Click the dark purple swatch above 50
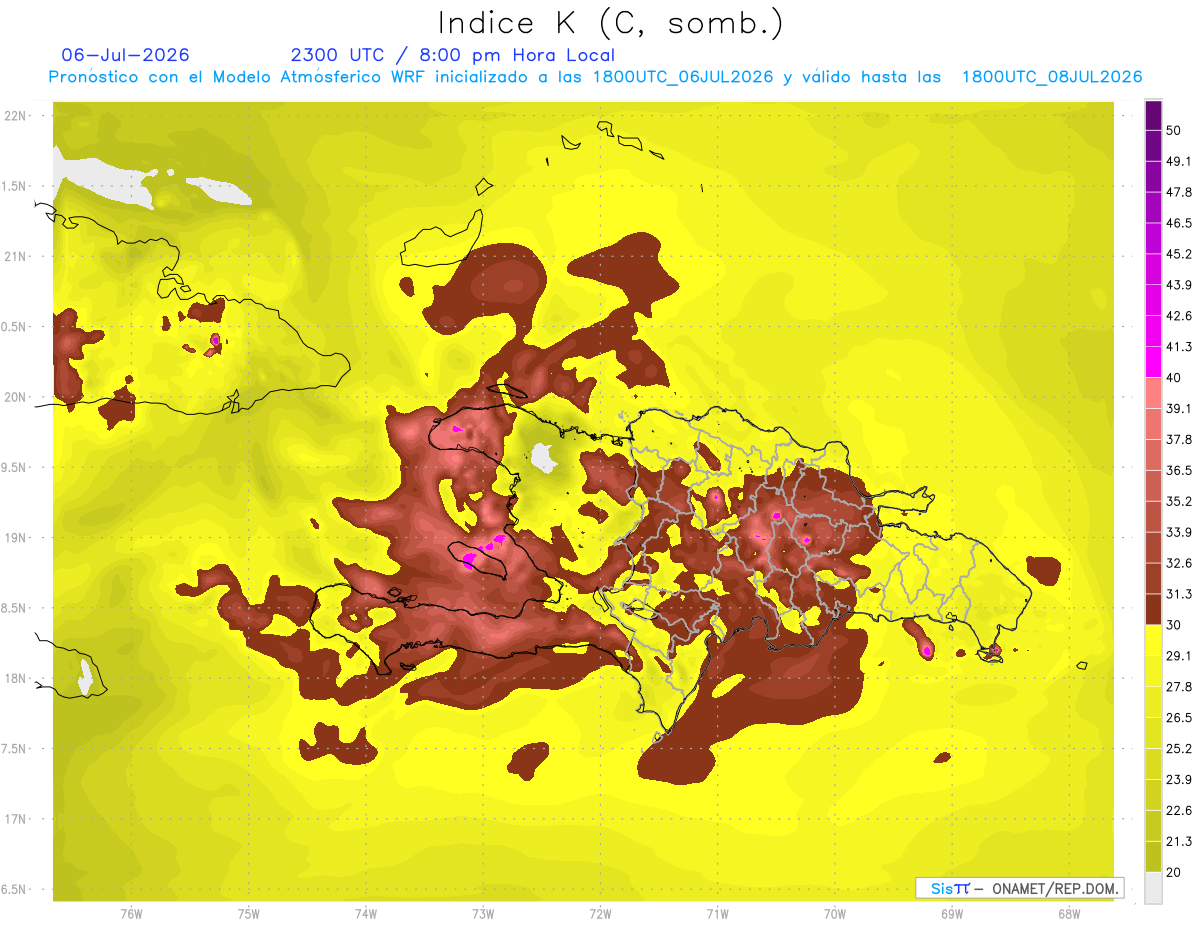 [1153, 113]
